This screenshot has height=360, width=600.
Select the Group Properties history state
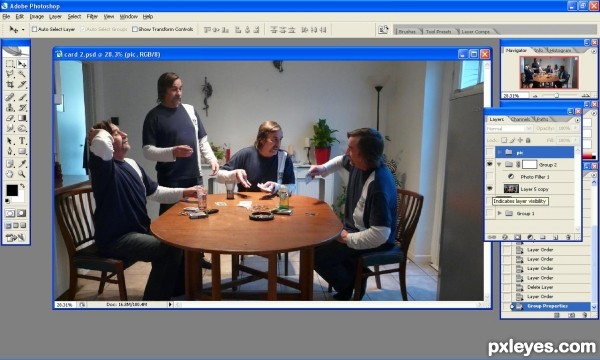pos(547,306)
